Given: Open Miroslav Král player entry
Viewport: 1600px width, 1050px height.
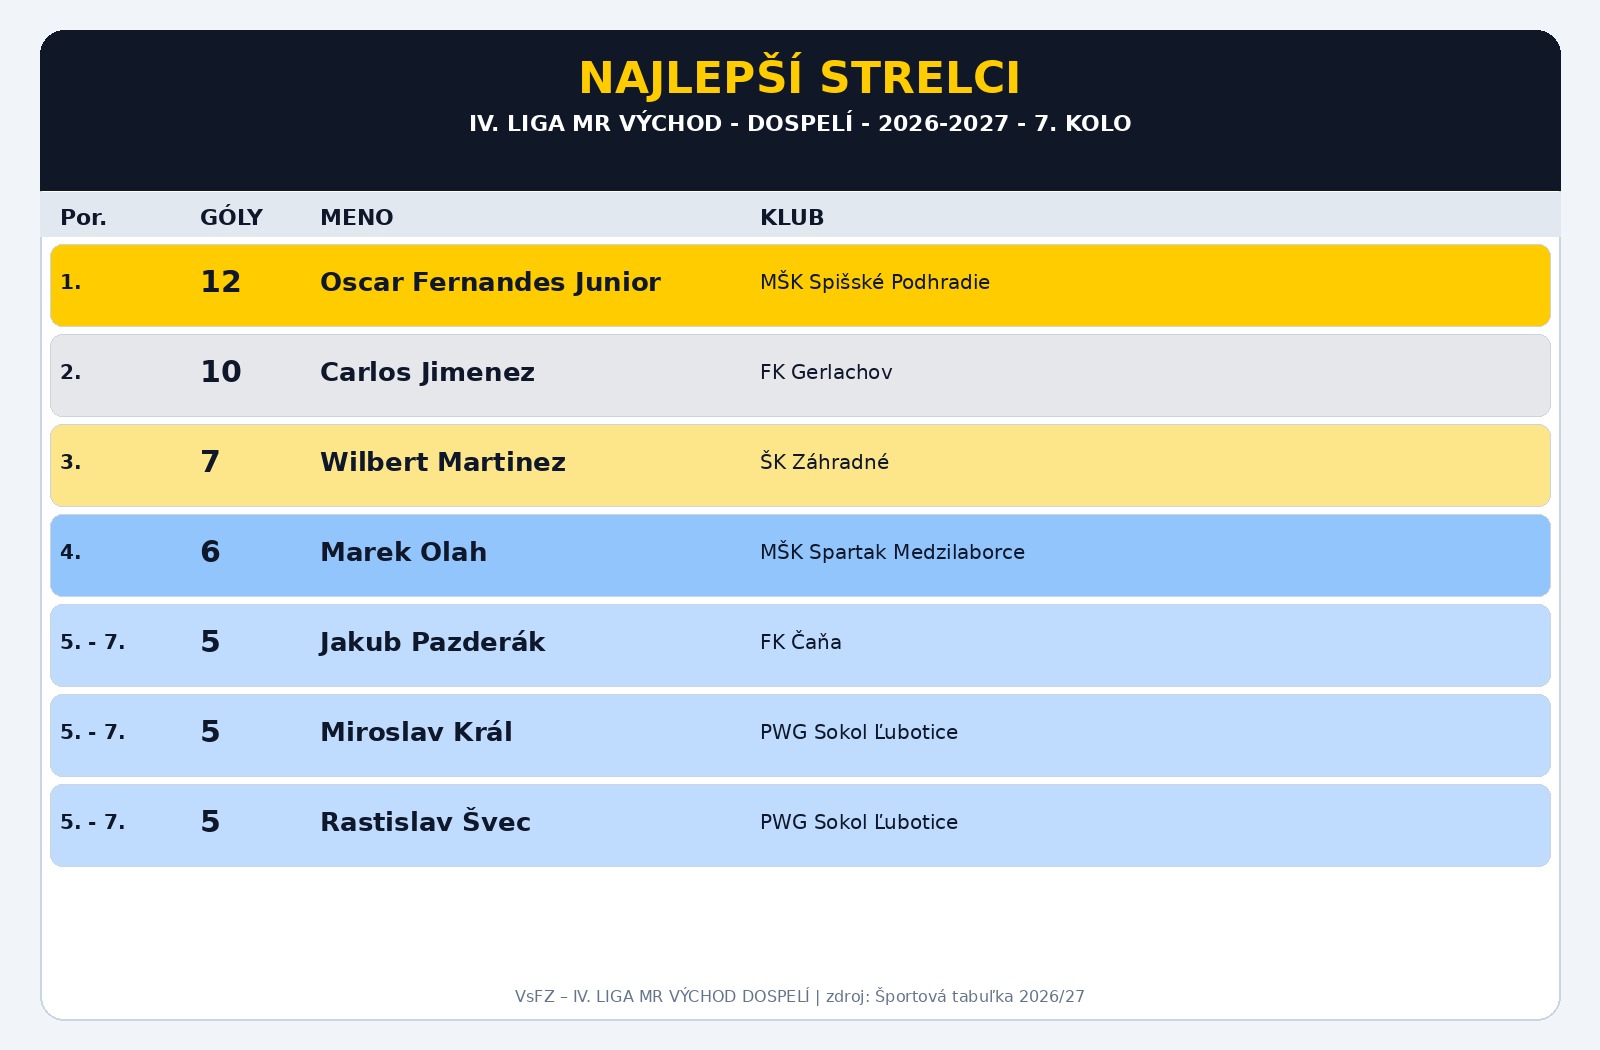Looking at the screenshot, I should click(416, 732).
